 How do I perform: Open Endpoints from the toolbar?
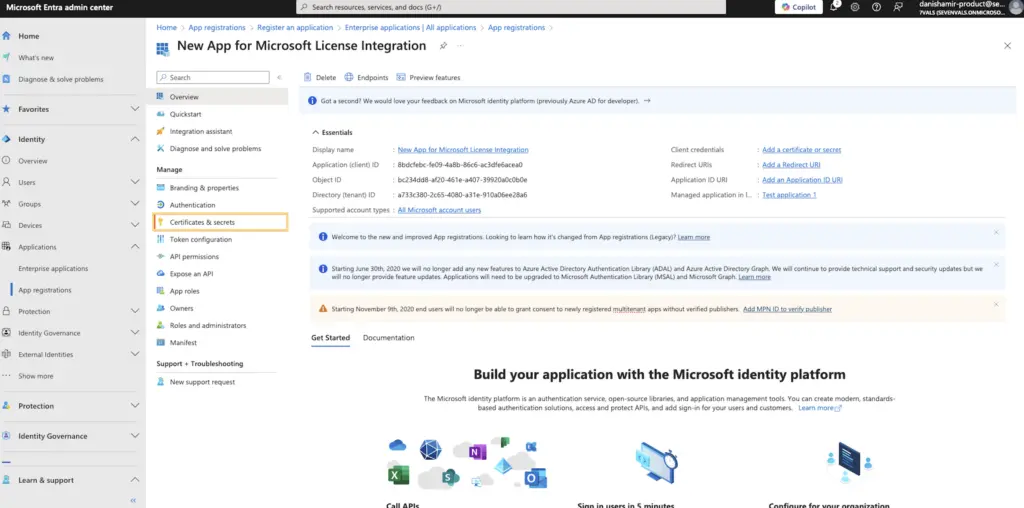[x=366, y=77]
